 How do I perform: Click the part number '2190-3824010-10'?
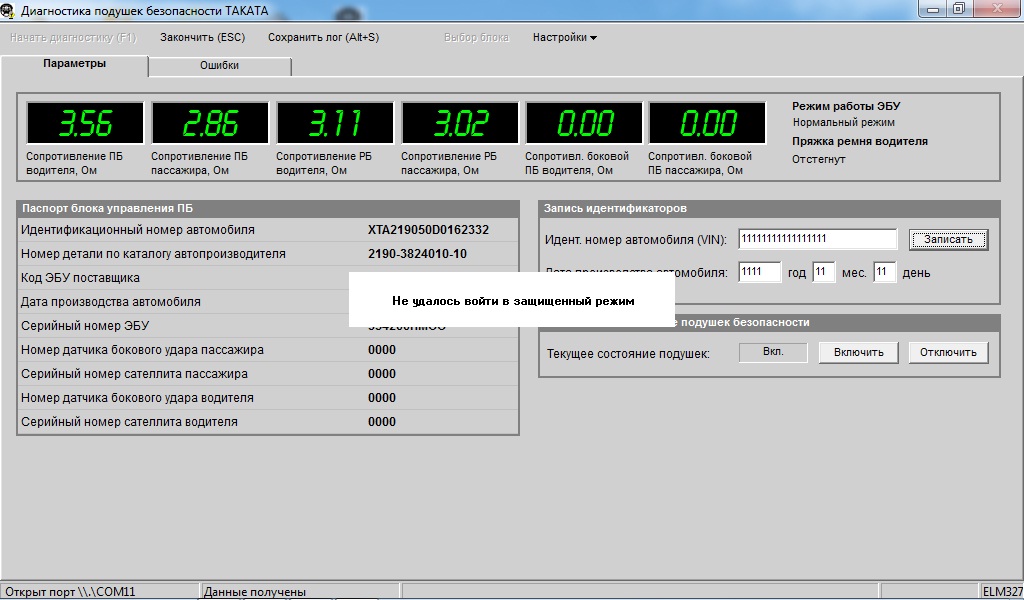click(417, 254)
